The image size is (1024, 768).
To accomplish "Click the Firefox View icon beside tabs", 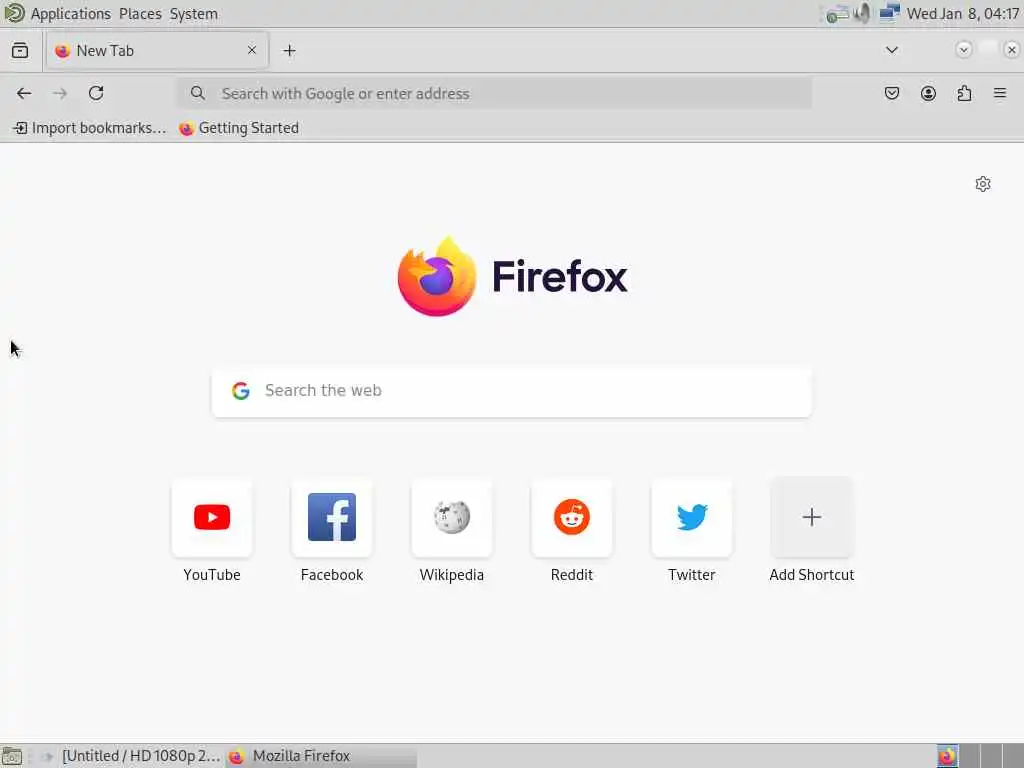I will (20, 50).
